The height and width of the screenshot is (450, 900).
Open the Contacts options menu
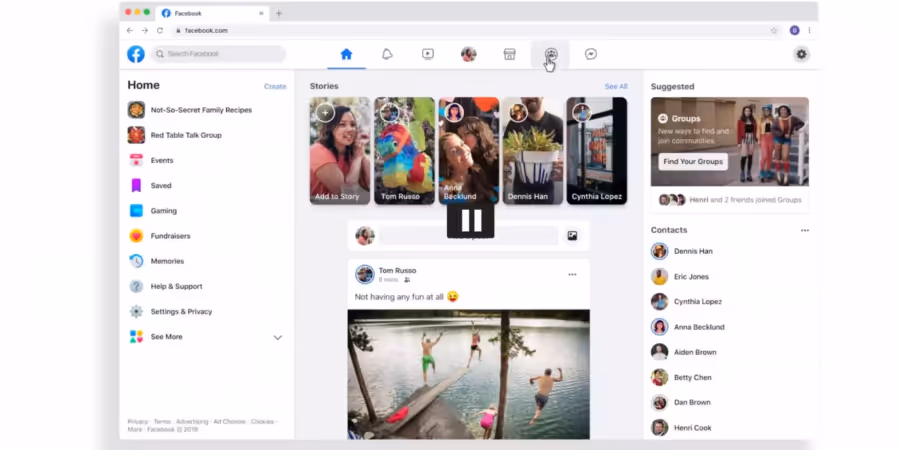805,230
